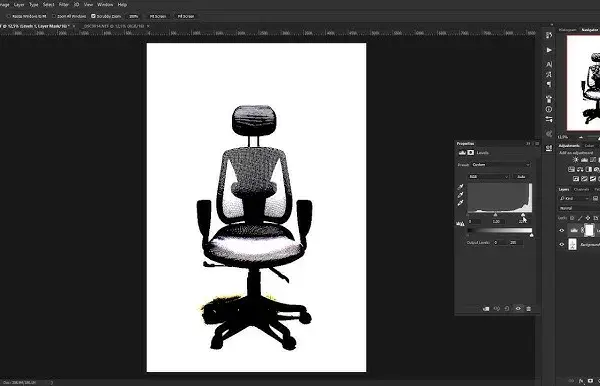Click the white input level slider handle

pyautogui.click(x=523, y=215)
